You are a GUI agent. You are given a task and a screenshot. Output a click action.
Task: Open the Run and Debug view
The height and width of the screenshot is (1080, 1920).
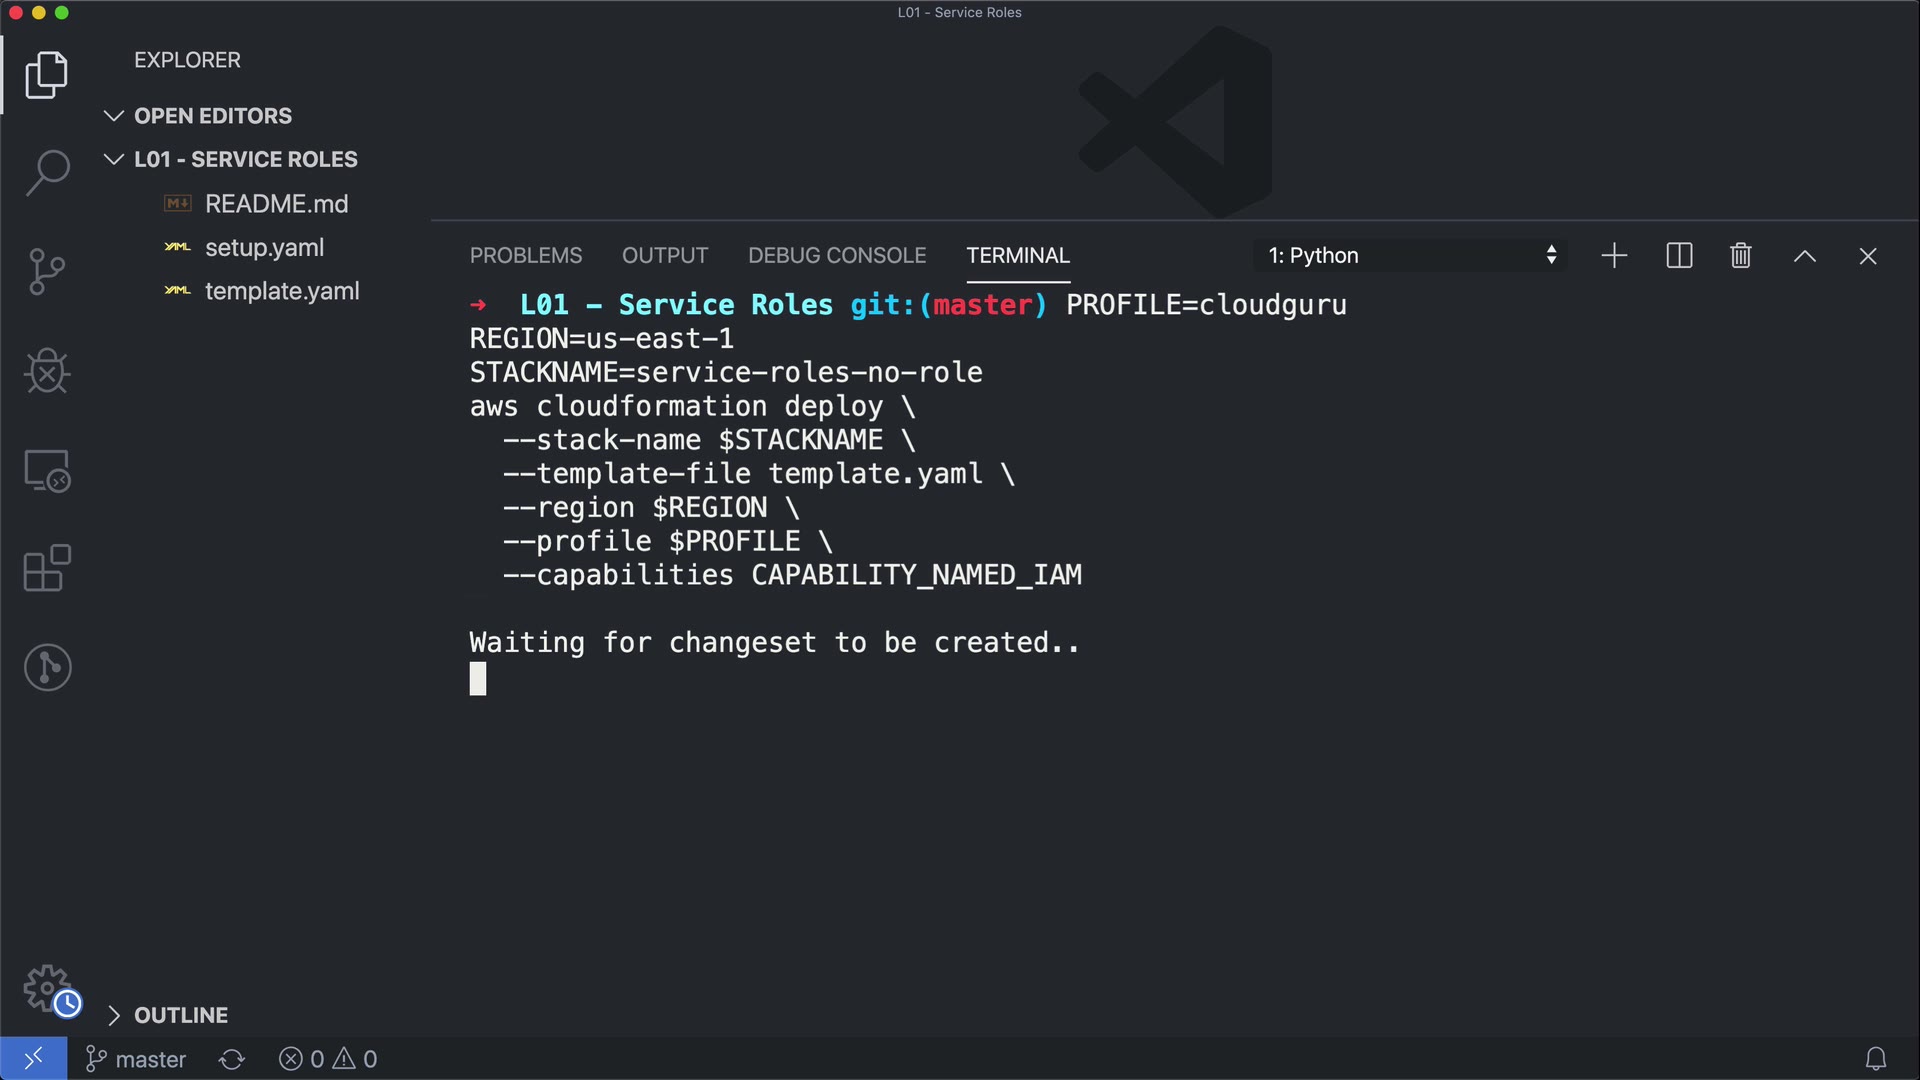[47, 371]
